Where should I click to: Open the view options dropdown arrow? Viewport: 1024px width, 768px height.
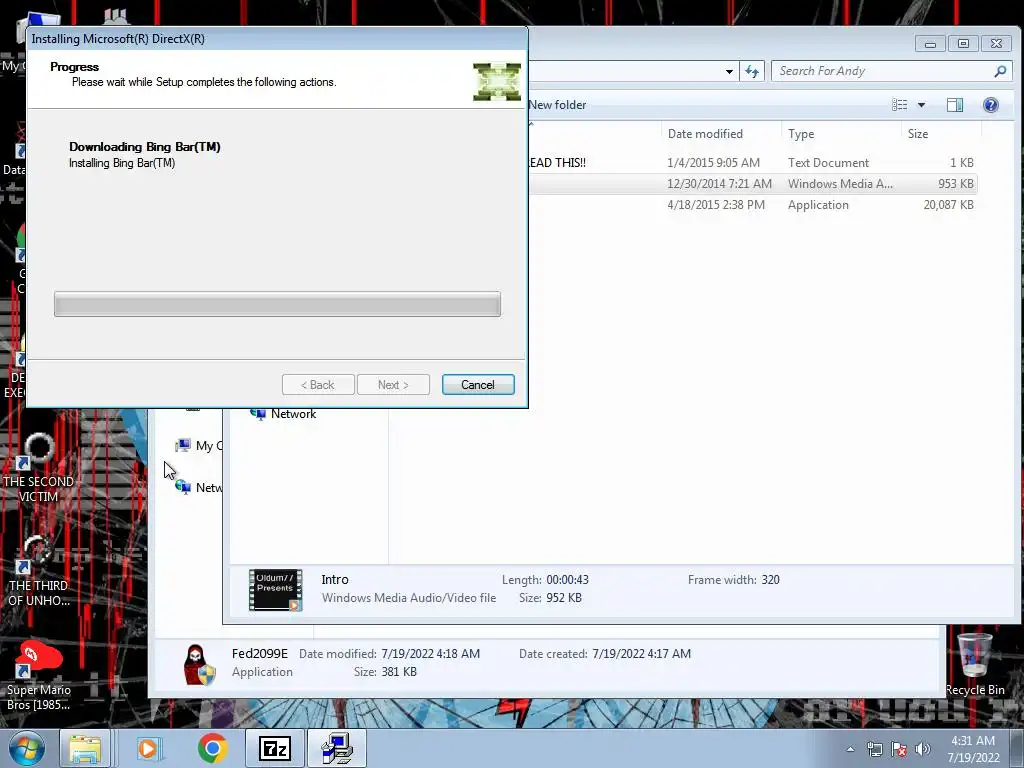[921, 105]
